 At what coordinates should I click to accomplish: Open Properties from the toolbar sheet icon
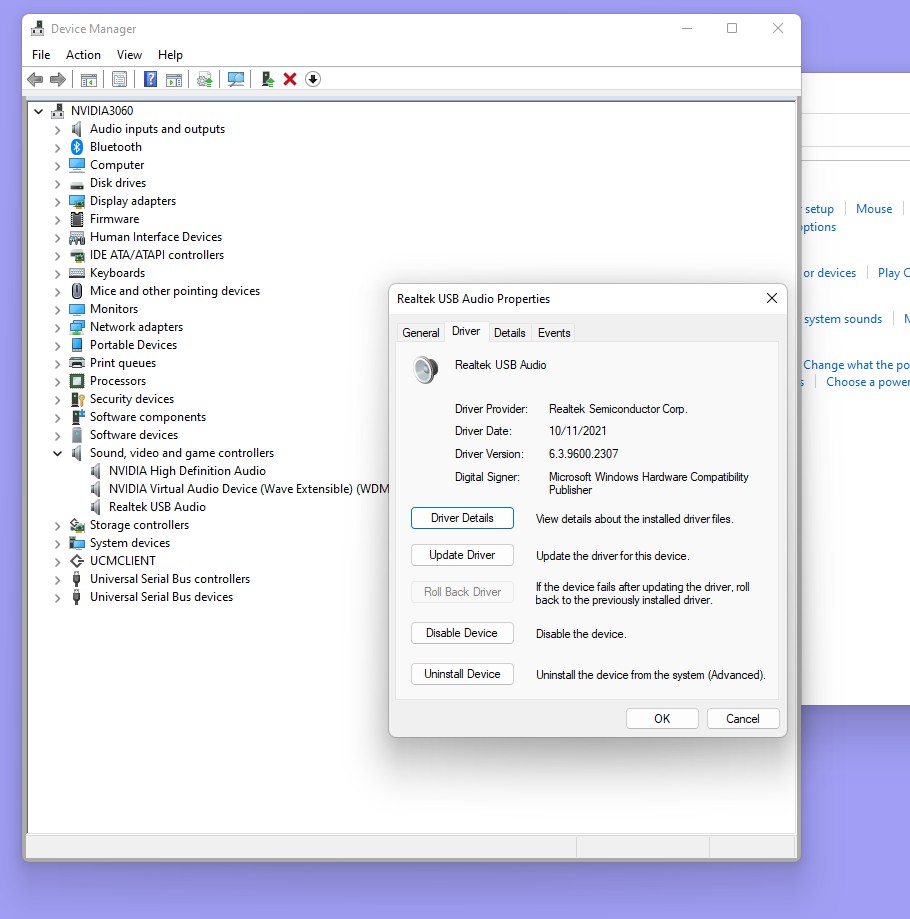coord(120,79)
